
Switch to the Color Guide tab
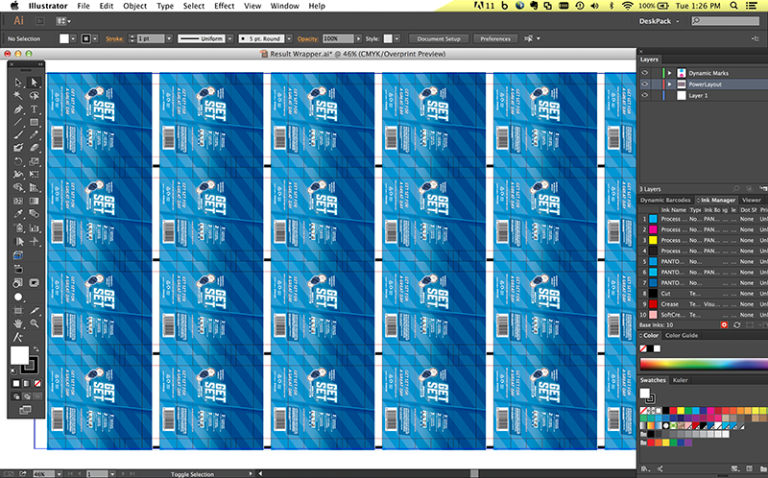[681, 335]
